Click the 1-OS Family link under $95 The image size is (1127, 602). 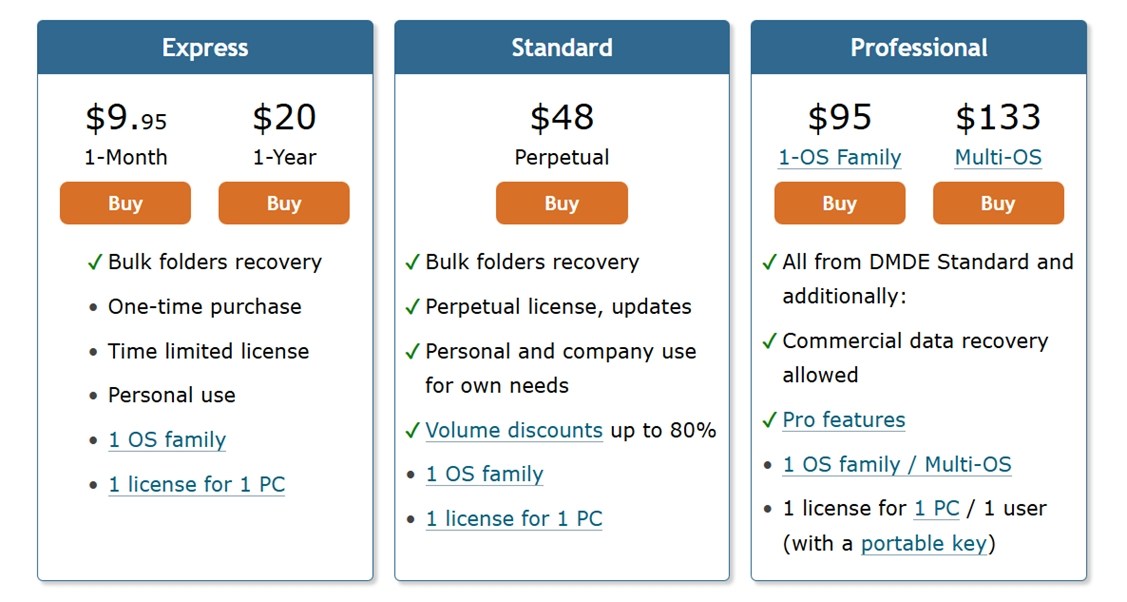coord(840,157)
